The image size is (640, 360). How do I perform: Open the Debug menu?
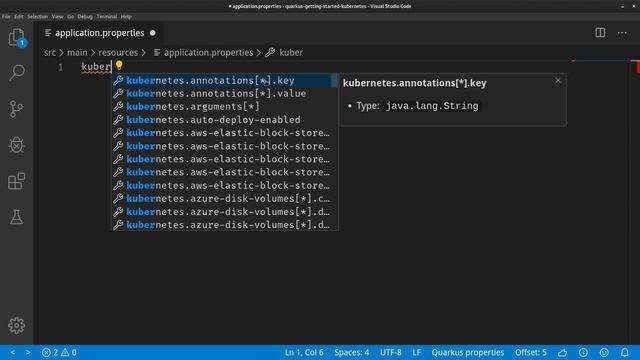pyautogui.click(x=85, y=17)
